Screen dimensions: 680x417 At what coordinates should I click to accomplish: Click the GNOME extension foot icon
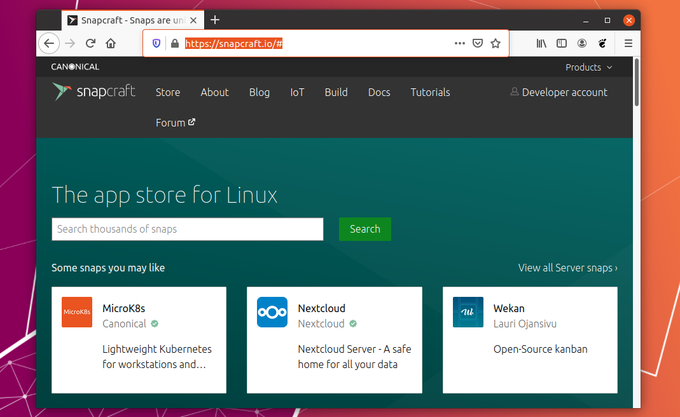coord(602,43)
